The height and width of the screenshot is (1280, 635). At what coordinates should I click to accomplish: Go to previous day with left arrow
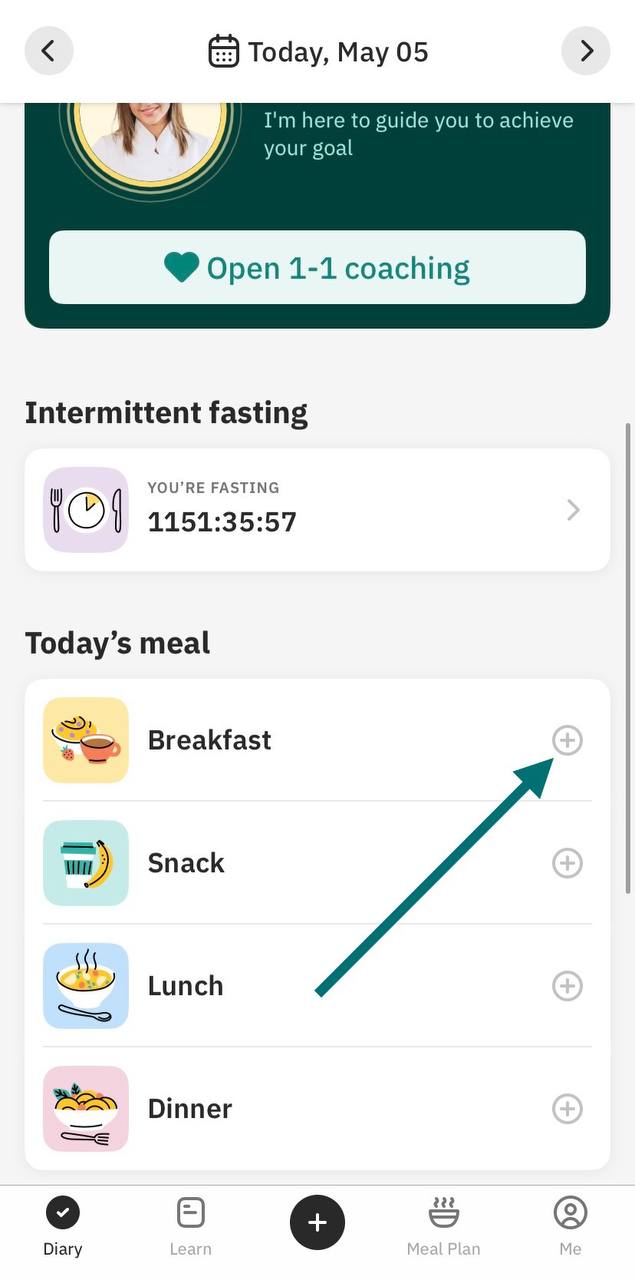pyautogui.click(x=49, y=50)
